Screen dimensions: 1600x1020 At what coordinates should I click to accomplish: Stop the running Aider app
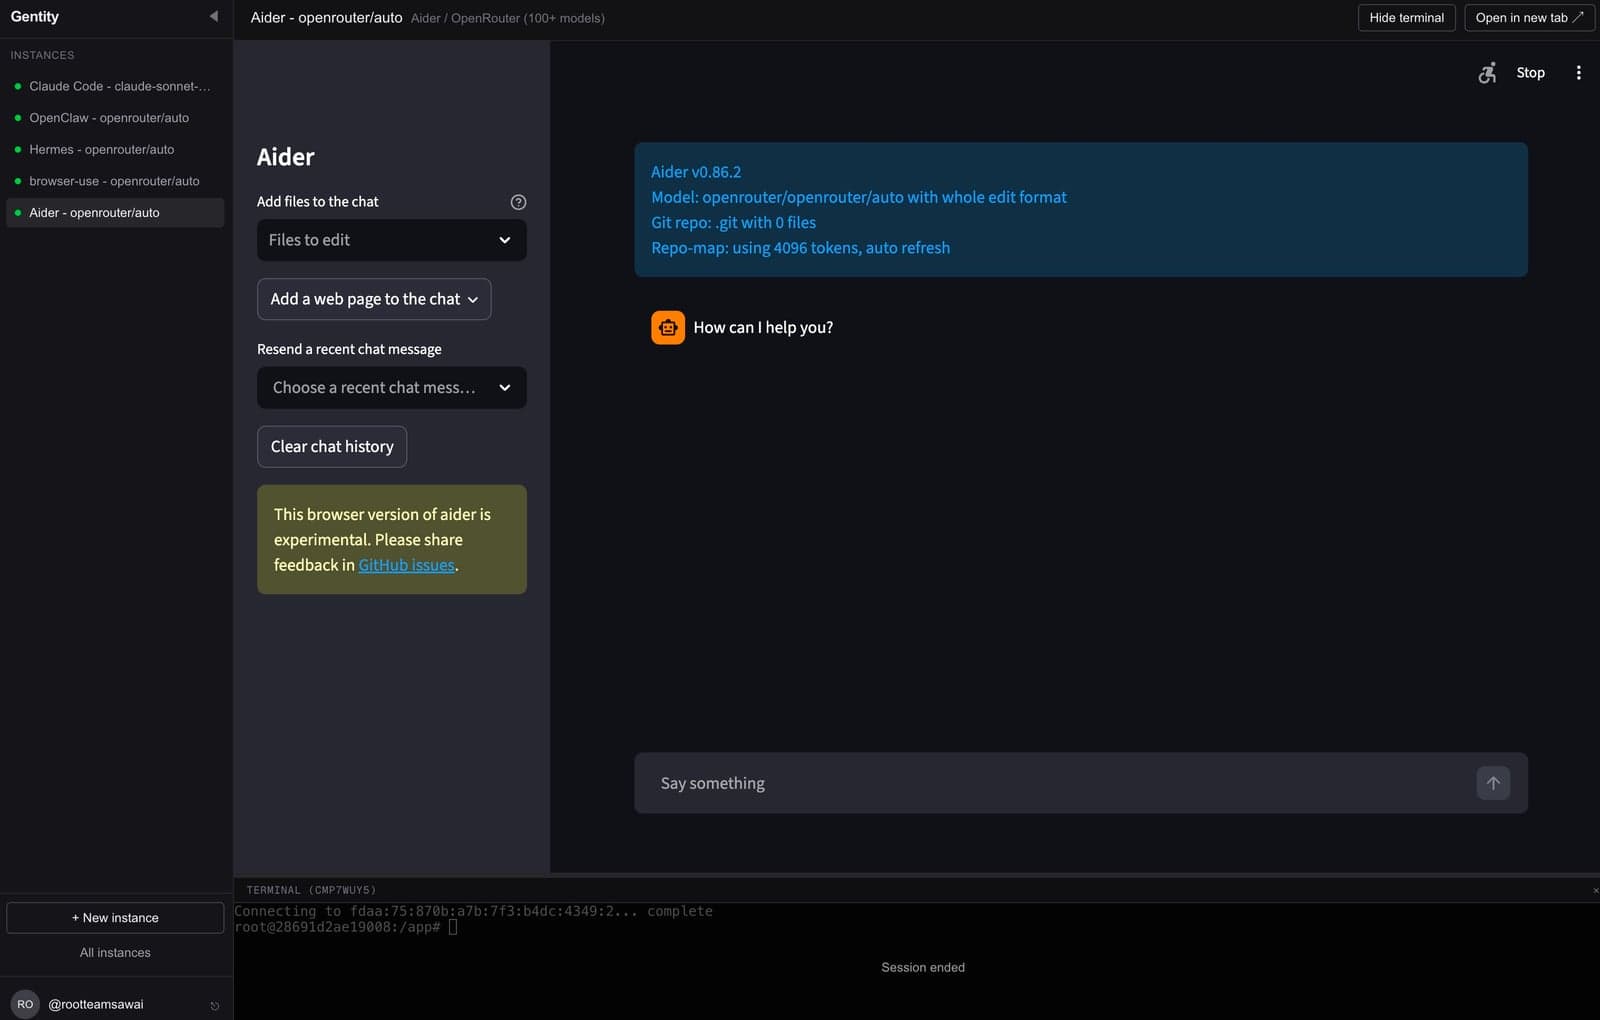pyautogui.click(x=1530, y=73)
